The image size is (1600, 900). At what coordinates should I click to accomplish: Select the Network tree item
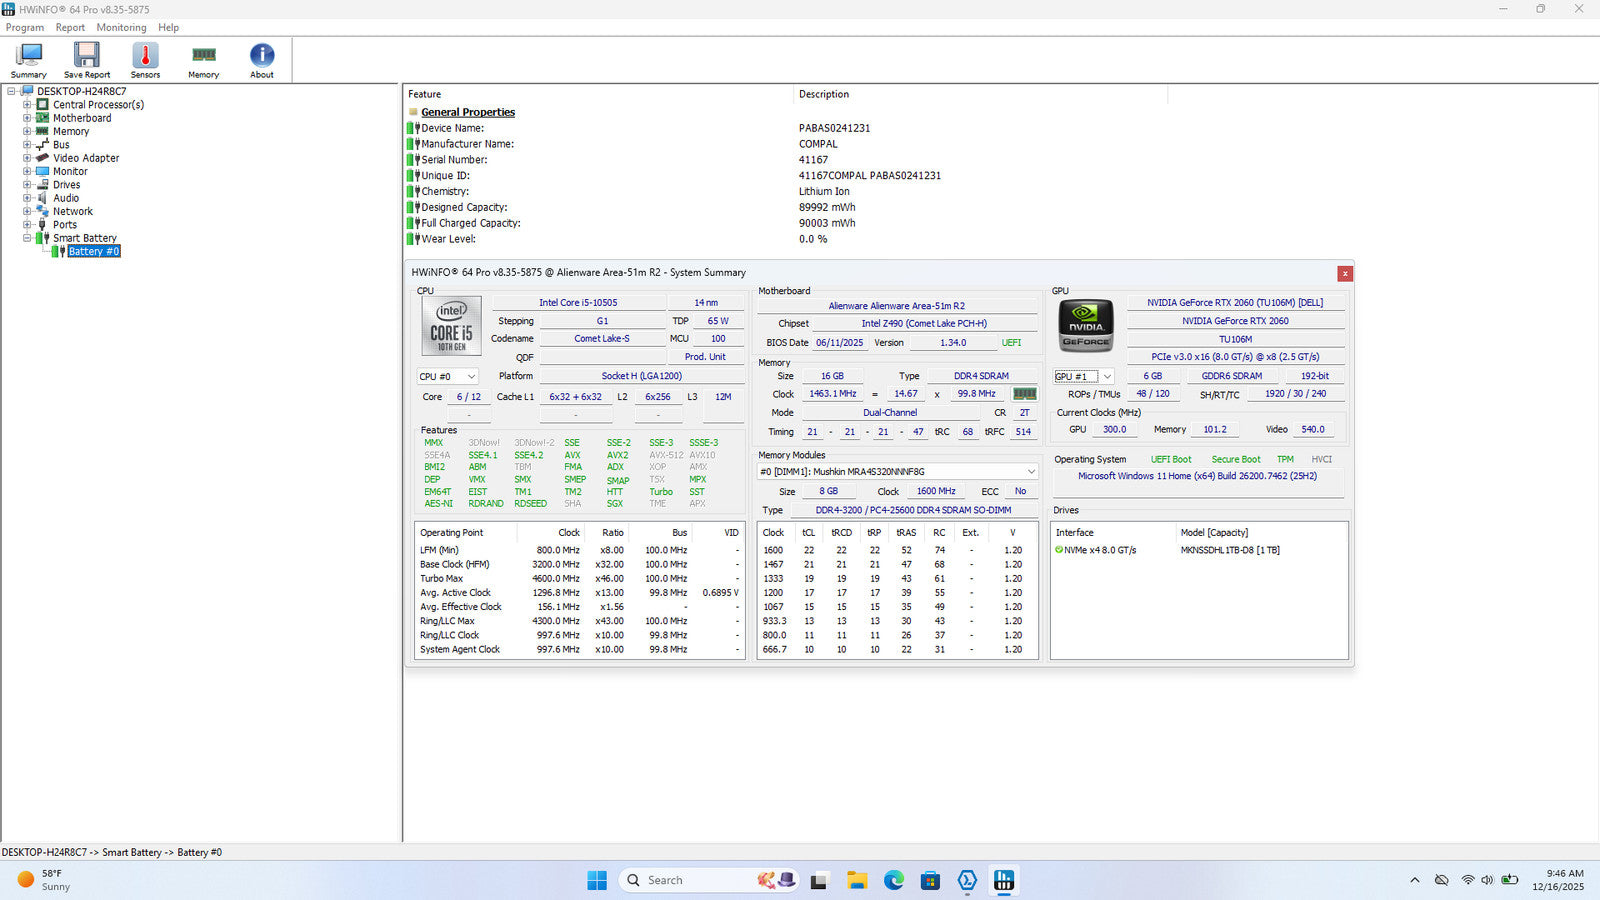click(72, 211)
